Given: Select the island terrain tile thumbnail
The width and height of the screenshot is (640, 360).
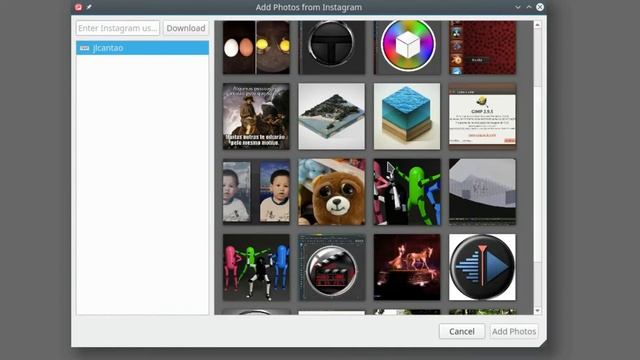Looking at the screenshot, I should tap(332, 116).
